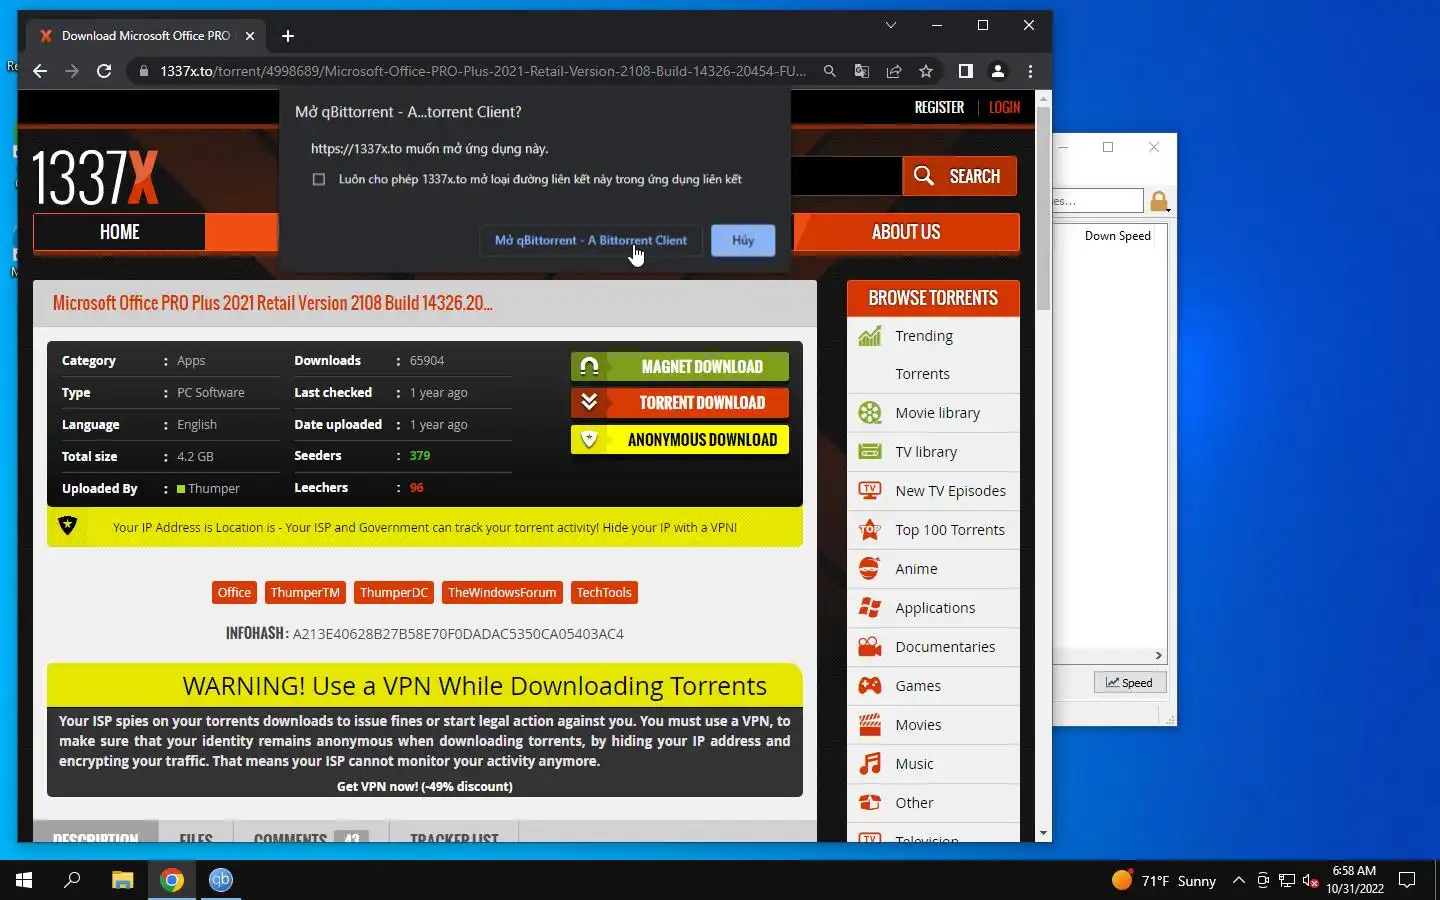Viewport: 1440px width, 900px height.
Task: Open the Games category
Action: (933, 686)
